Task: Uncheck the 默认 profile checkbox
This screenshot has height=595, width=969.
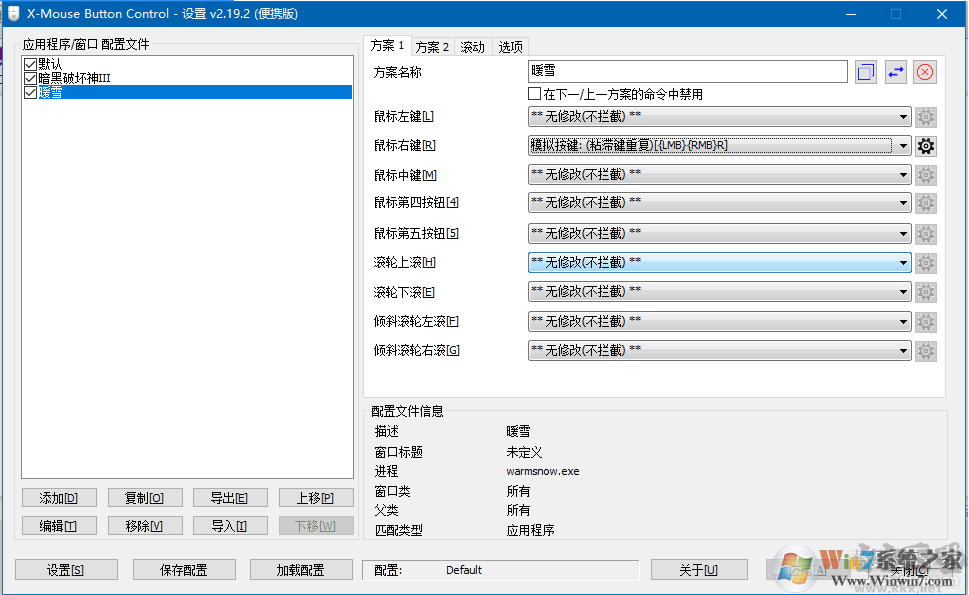Action: pos(30,62)
